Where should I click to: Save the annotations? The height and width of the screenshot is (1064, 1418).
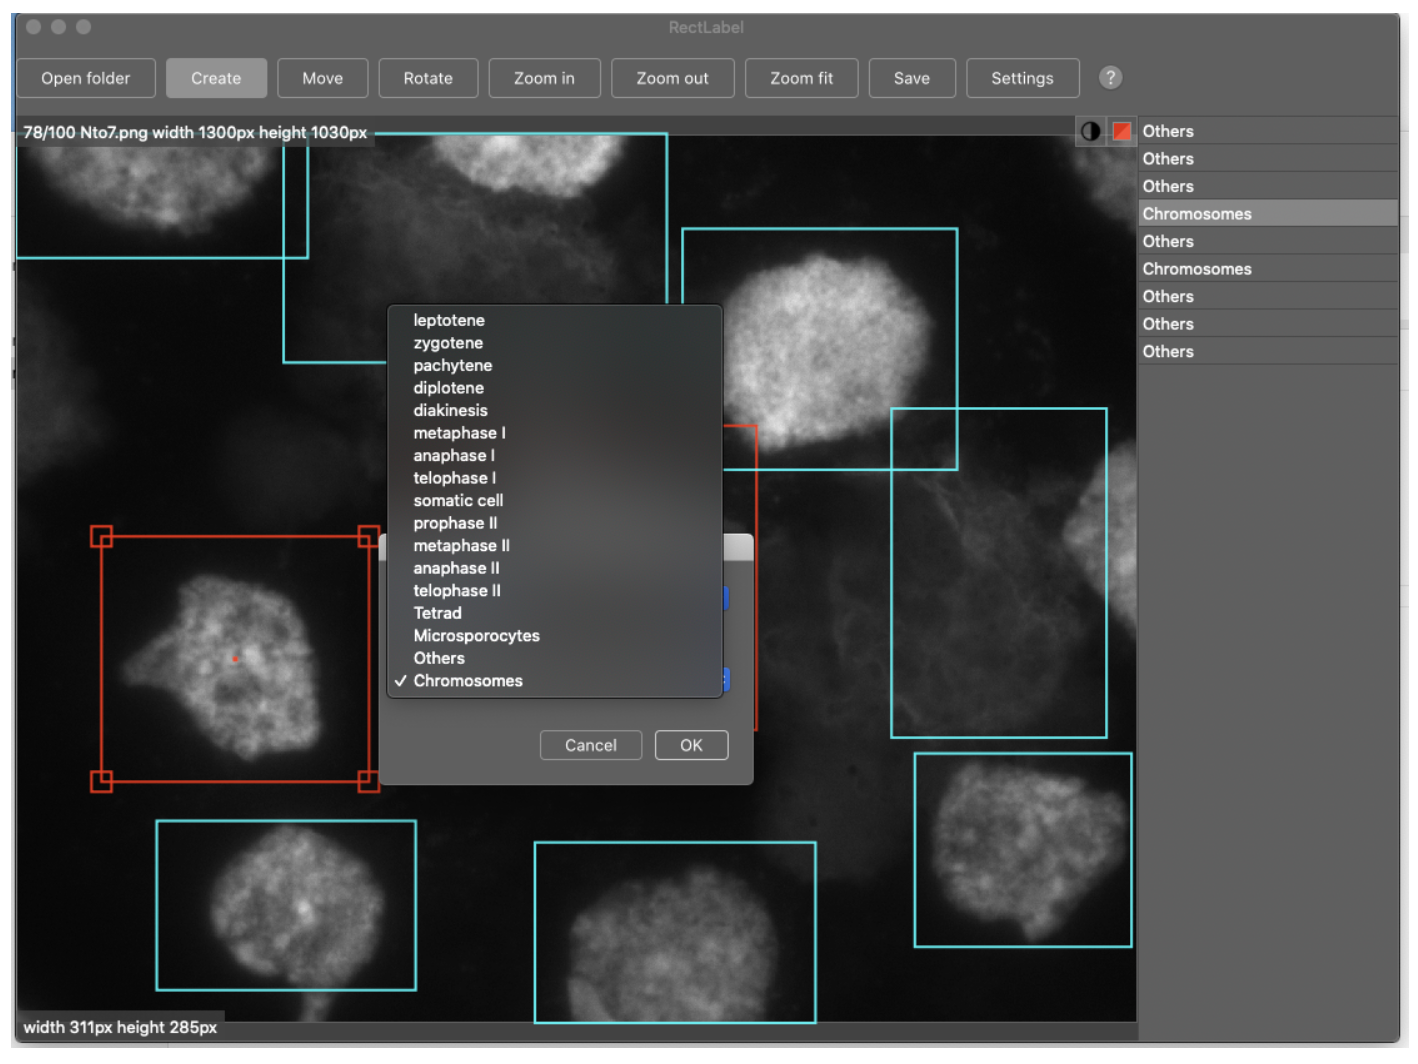(911, 78)
